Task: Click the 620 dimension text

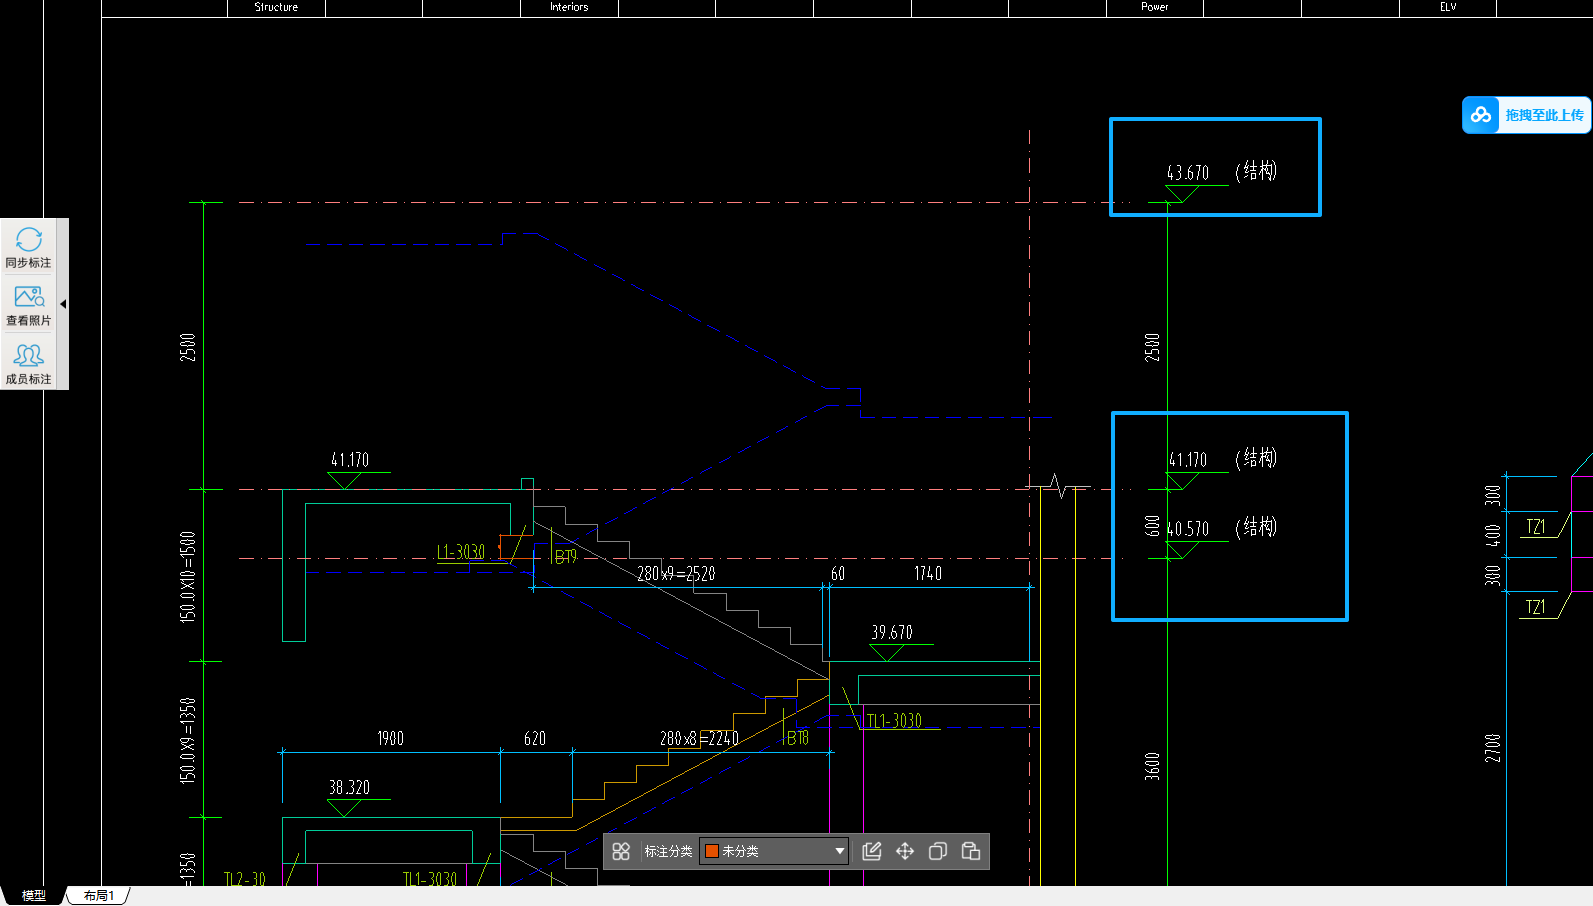Action: 535,739
